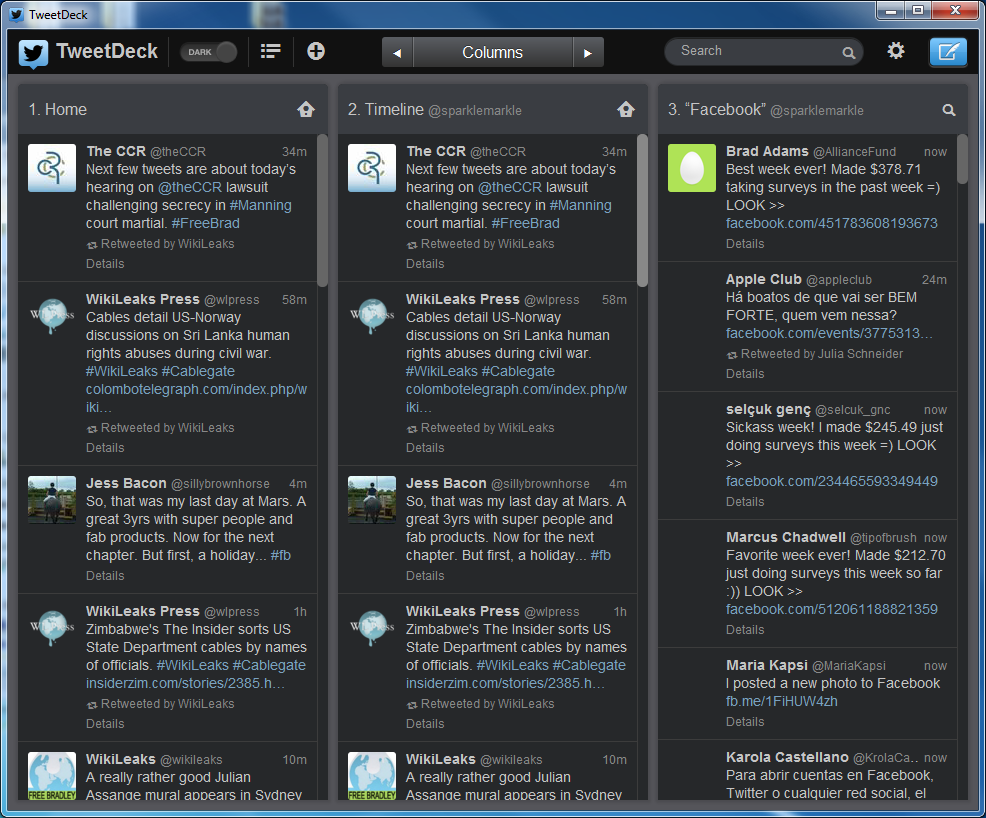
Task: Click the WikiLeaks Press profile avatar
Action: point(51,317)
